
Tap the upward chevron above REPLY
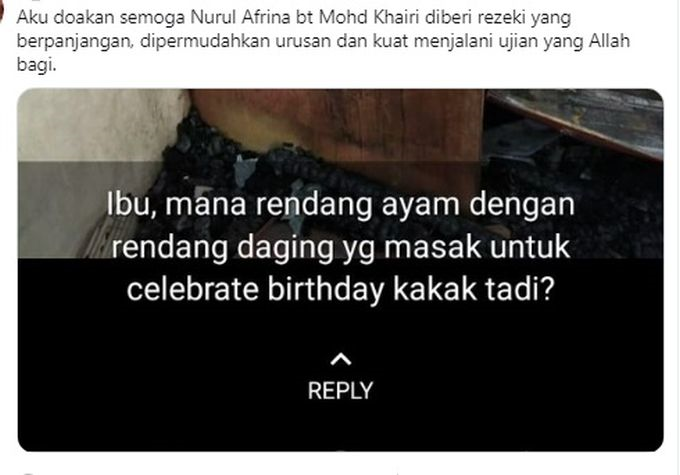(x=340, y=359)
